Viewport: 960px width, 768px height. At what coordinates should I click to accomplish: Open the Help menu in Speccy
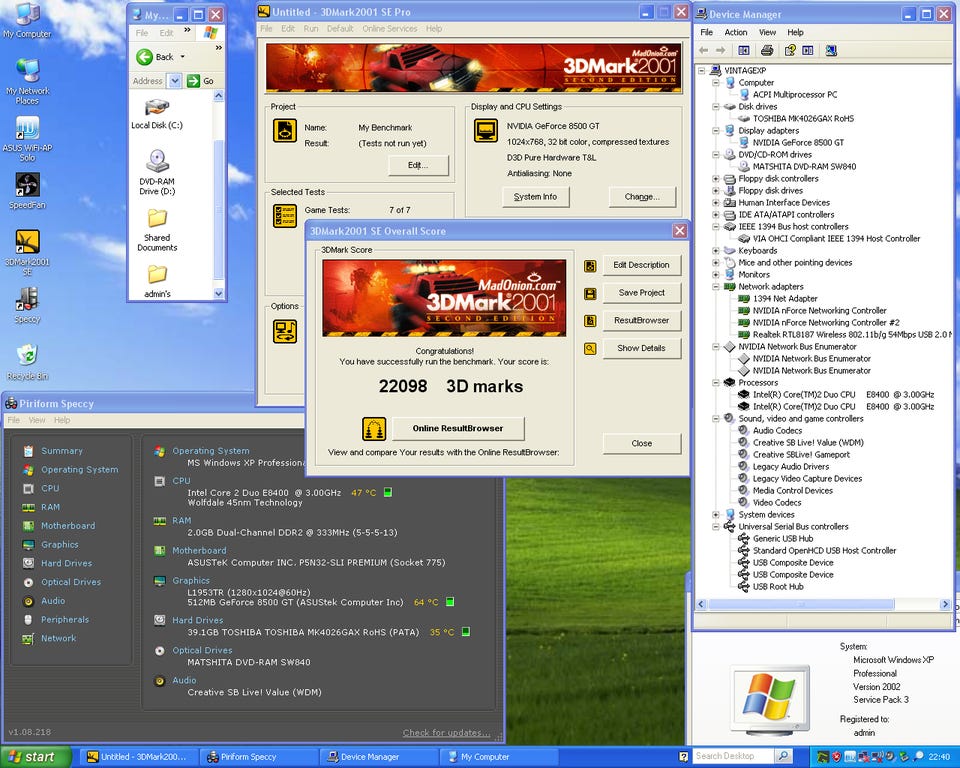(62, 420)
